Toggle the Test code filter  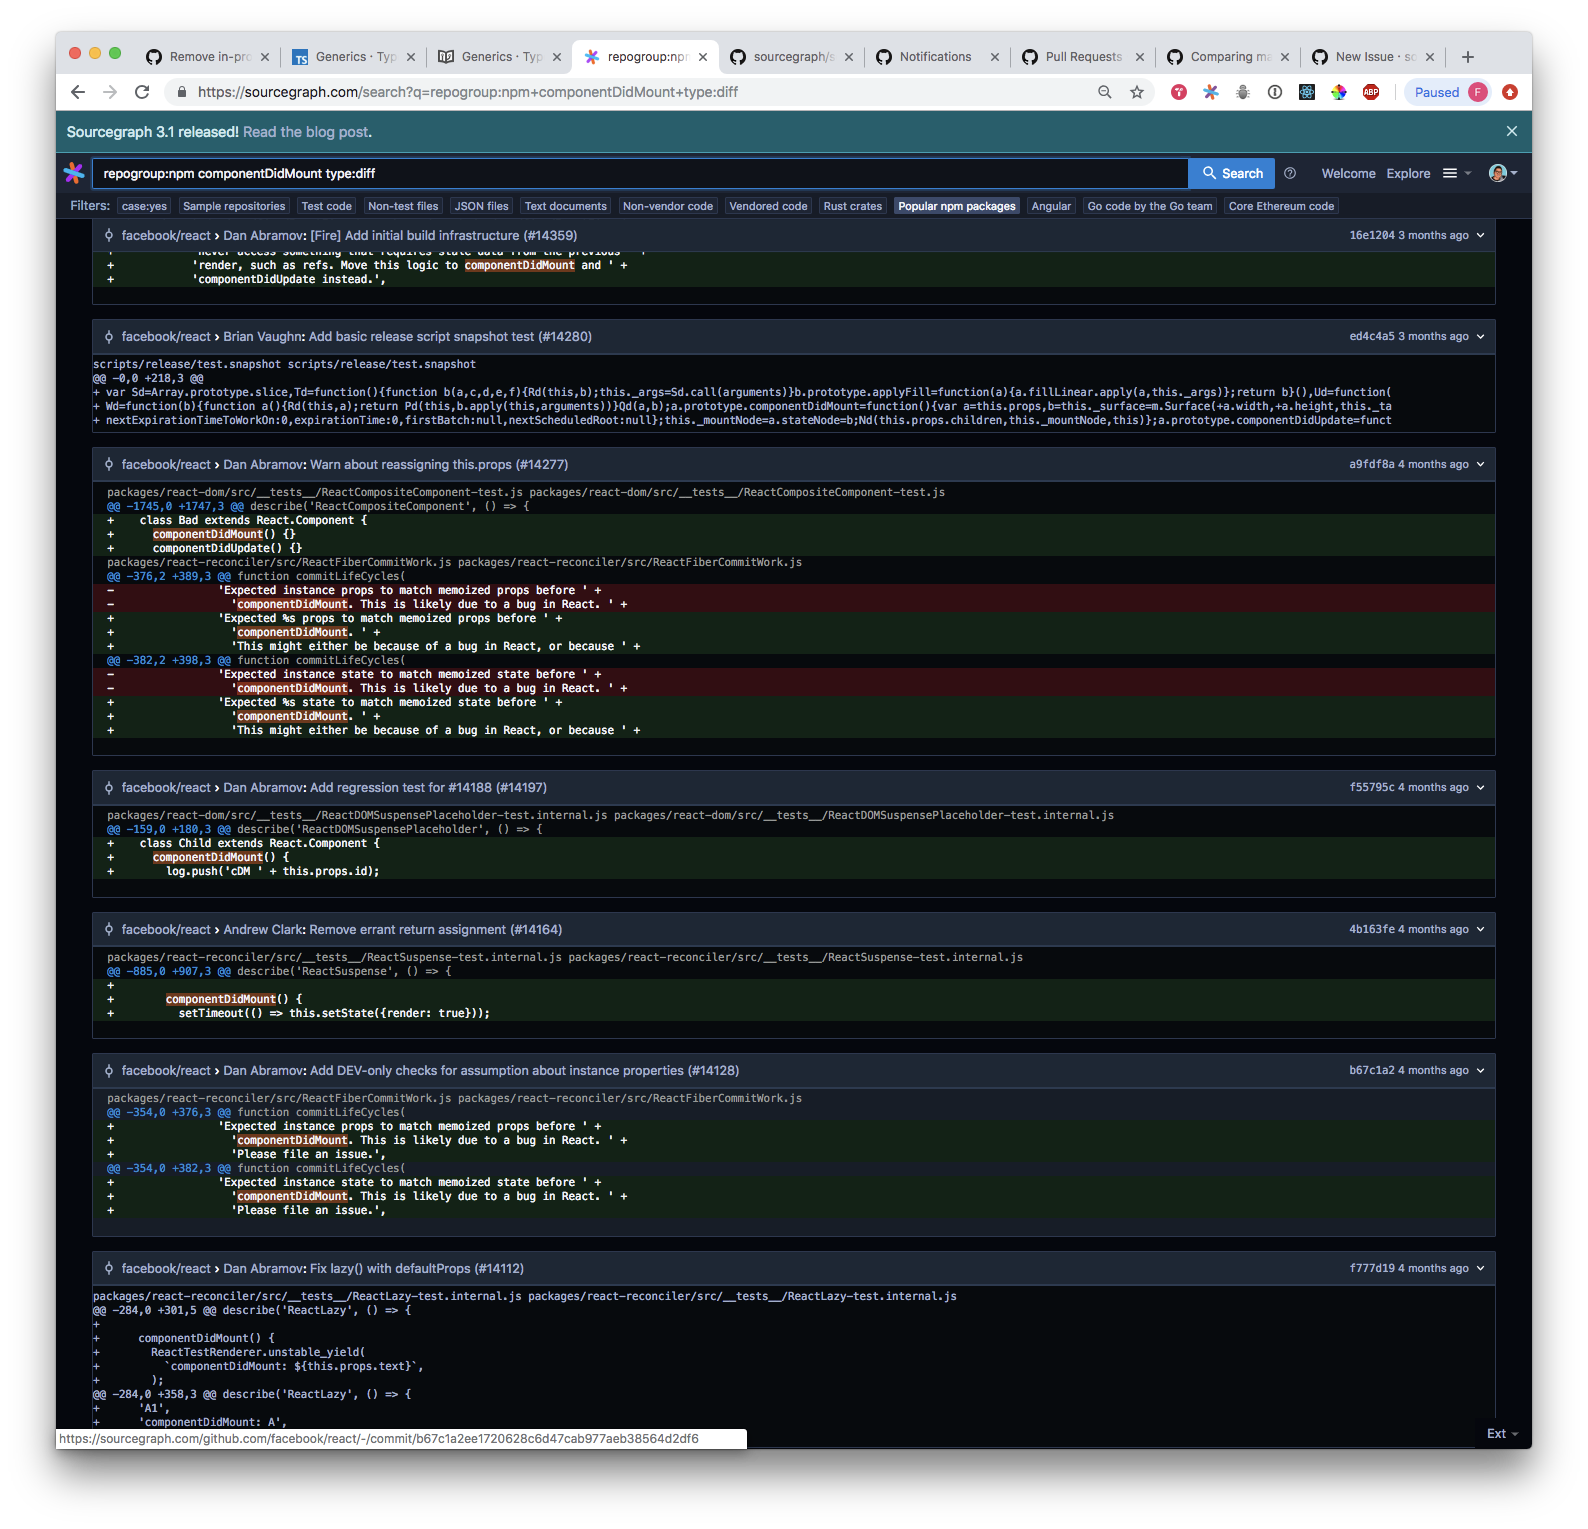[327, 206]
